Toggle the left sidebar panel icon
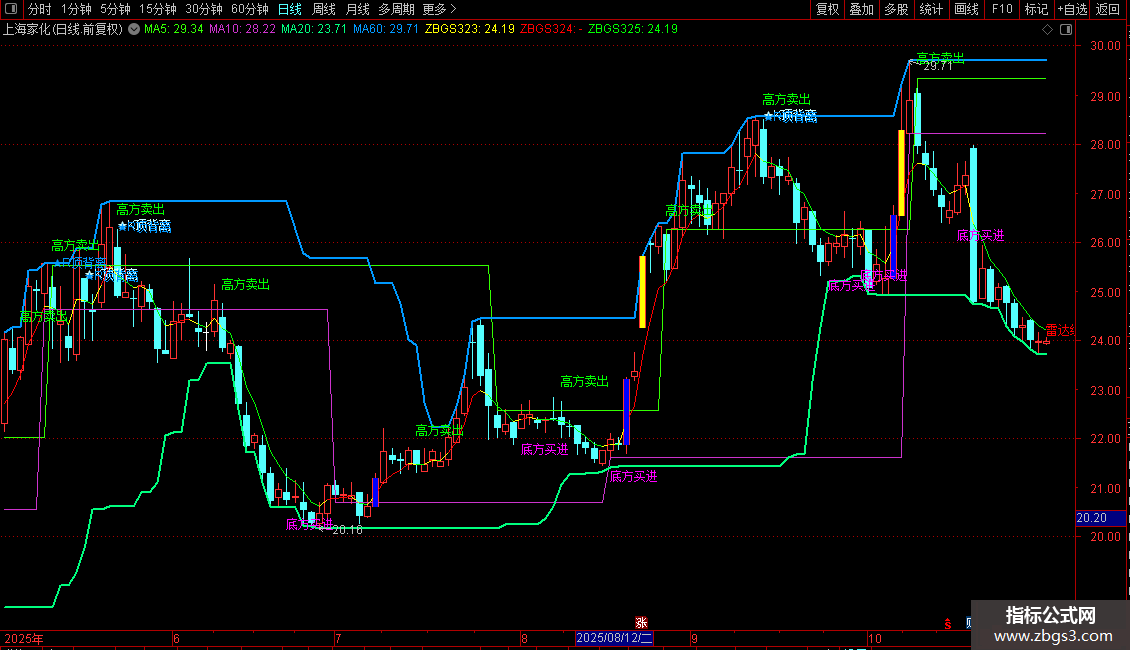This screenshot has height=650, width=1130. click(x=11, y=9)
